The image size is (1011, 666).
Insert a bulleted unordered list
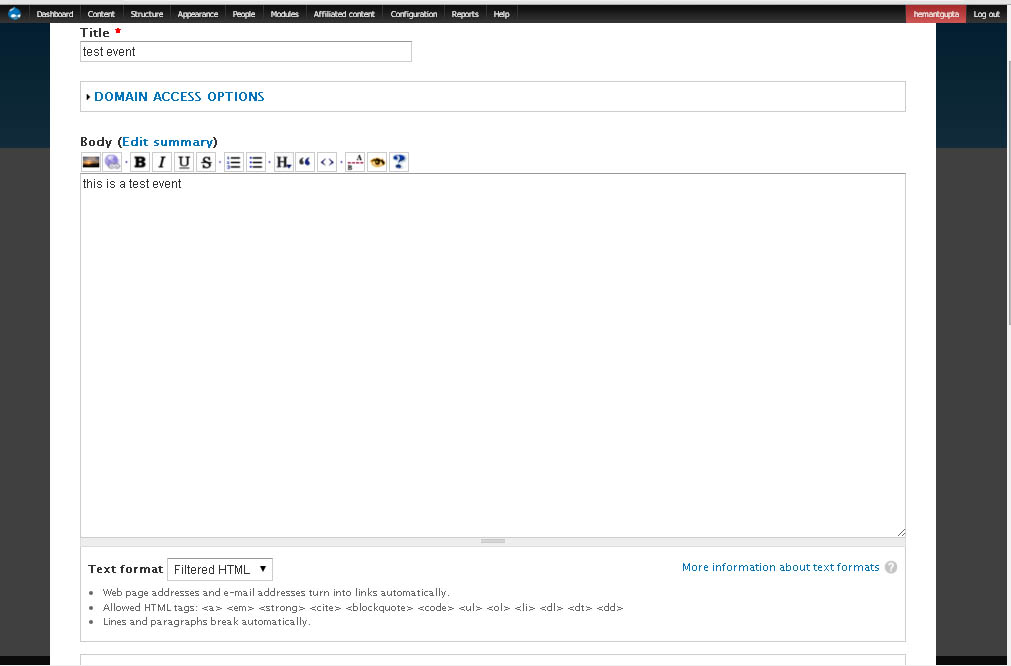(x=256, y=162)
